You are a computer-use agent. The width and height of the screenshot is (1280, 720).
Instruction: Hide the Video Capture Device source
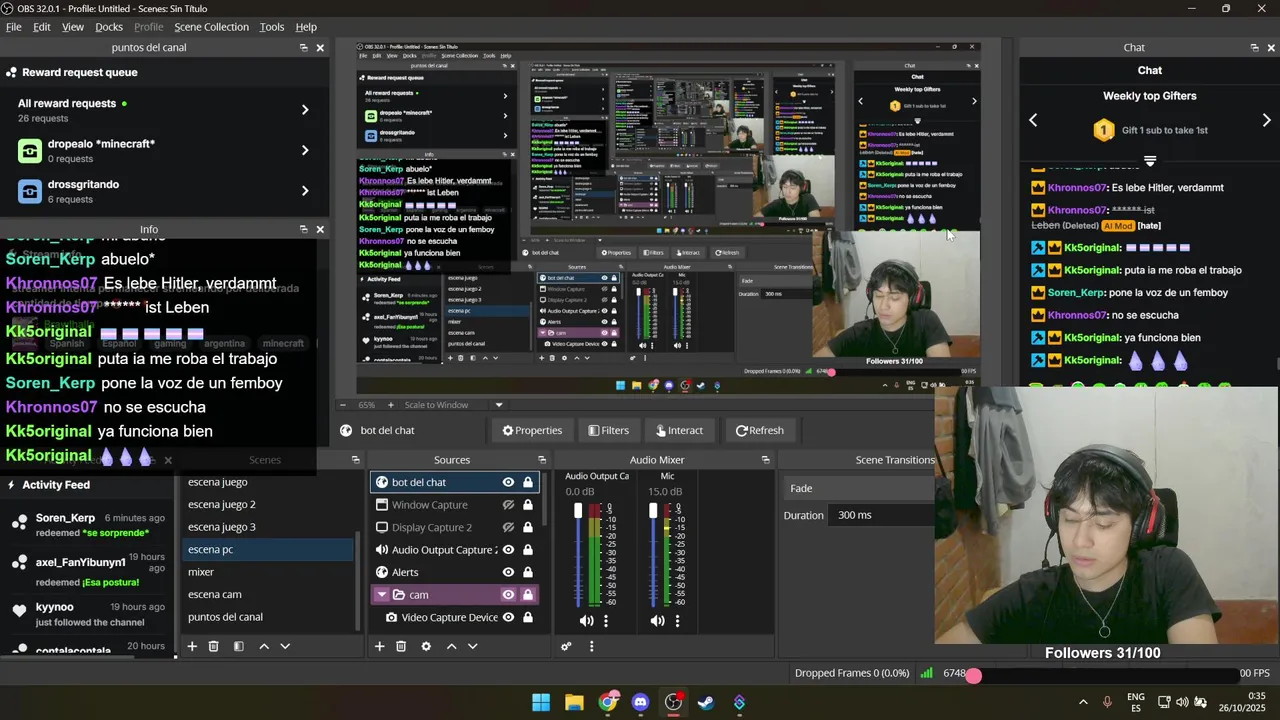coord(508,618)
